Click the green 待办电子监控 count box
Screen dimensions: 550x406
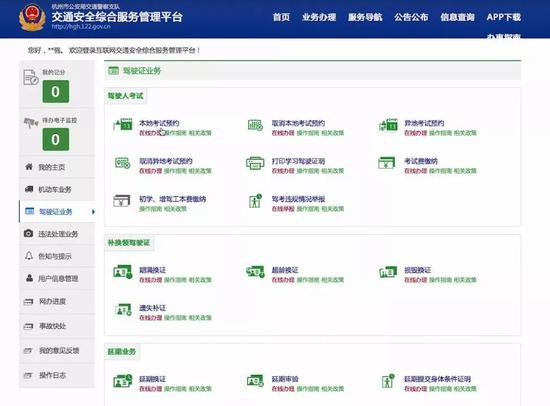click(56, 139)
